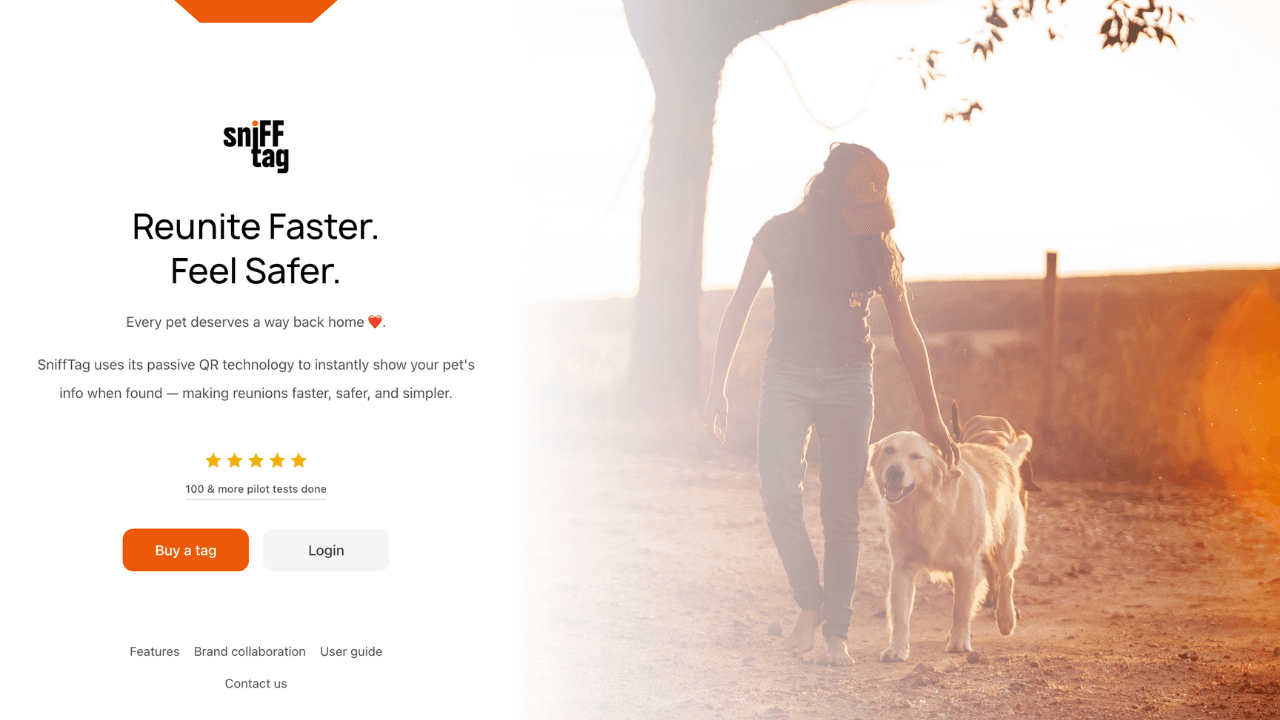
Task: Click the 100 & more pilot tests text
Action: (x=256, y=489)
